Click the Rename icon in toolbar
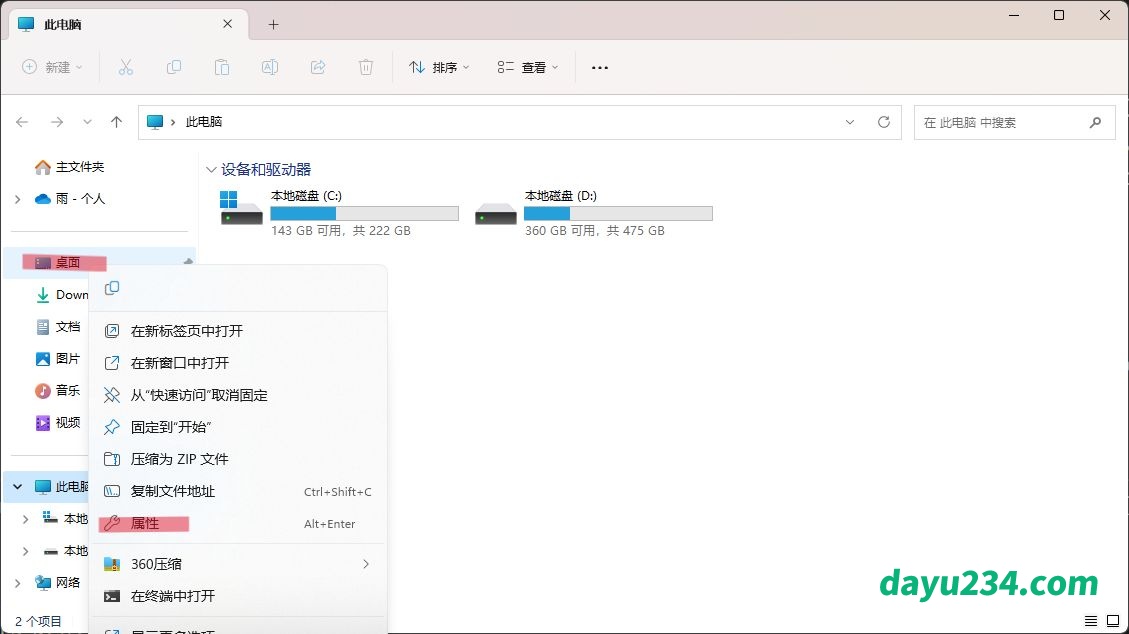1129x634 pixels. 270,67
